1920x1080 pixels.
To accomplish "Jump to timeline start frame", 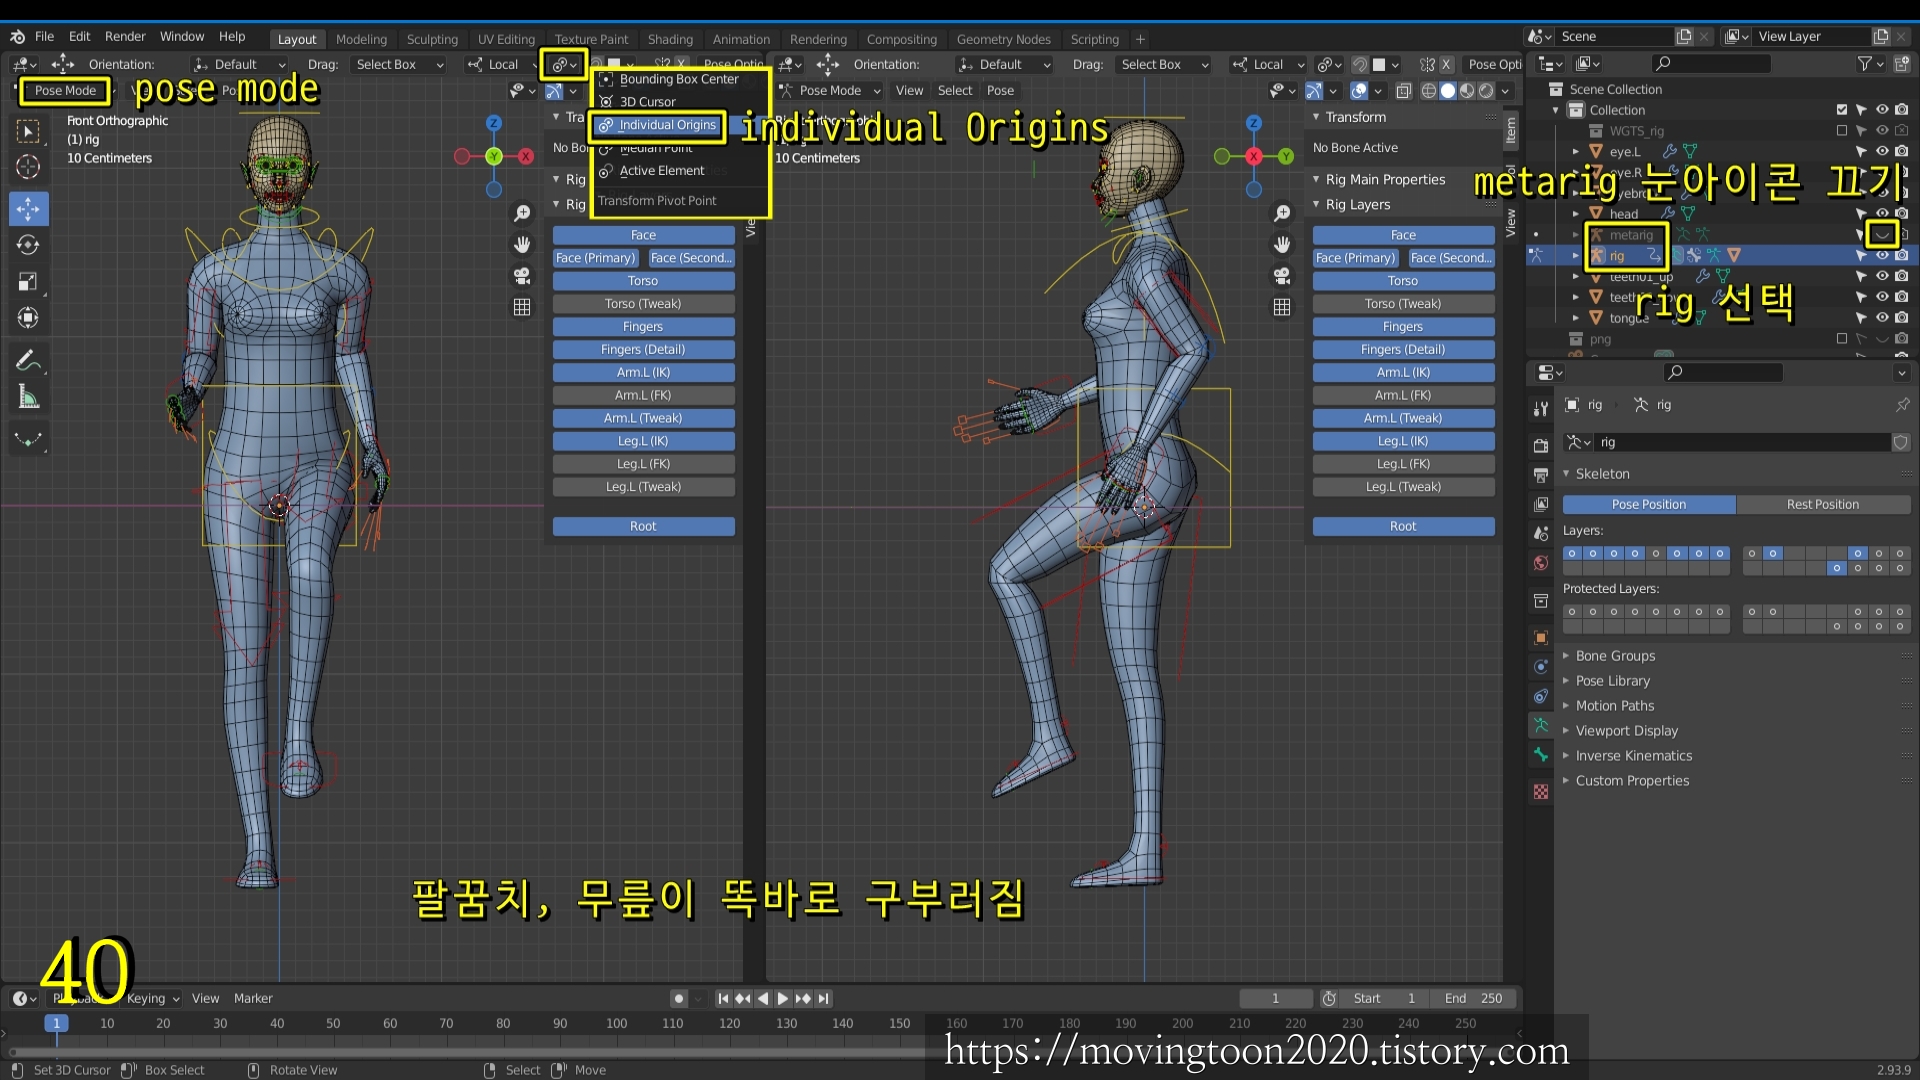I will [x=723, y=998].
